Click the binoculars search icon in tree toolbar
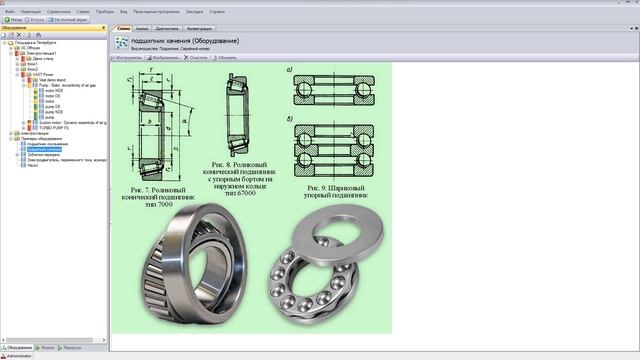 (38, 35)
